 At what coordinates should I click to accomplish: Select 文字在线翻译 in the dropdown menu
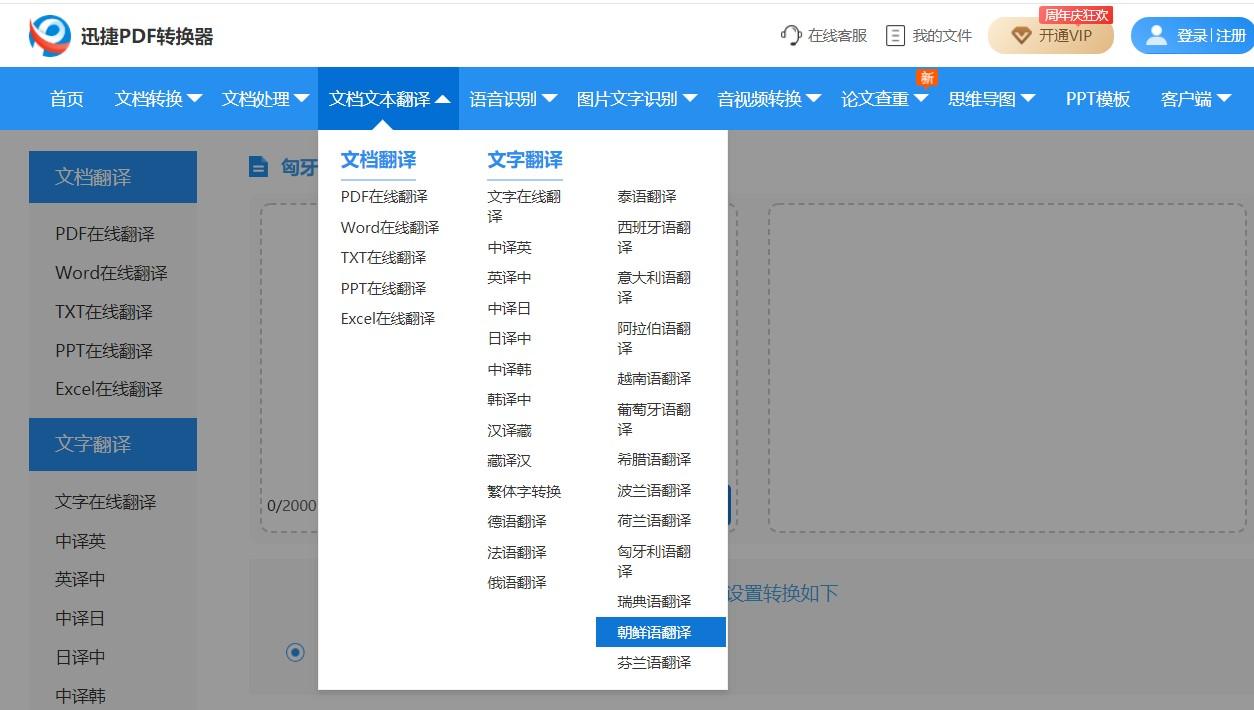(524, 206)
